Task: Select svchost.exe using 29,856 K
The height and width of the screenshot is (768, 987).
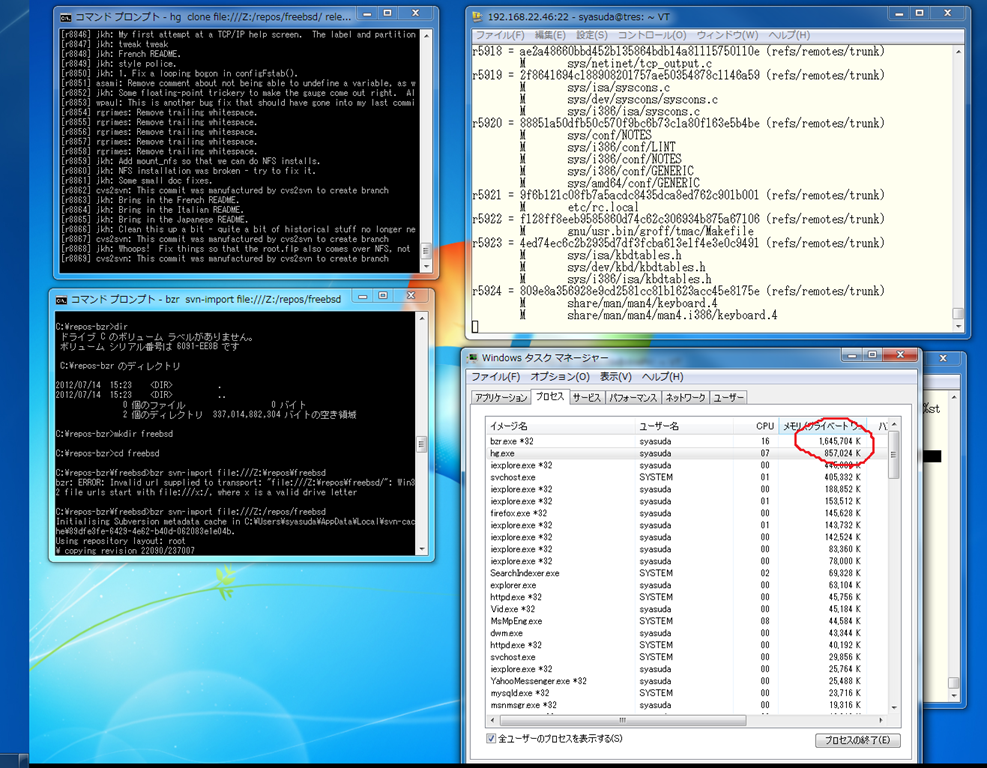Action: (x=686, y=657)
